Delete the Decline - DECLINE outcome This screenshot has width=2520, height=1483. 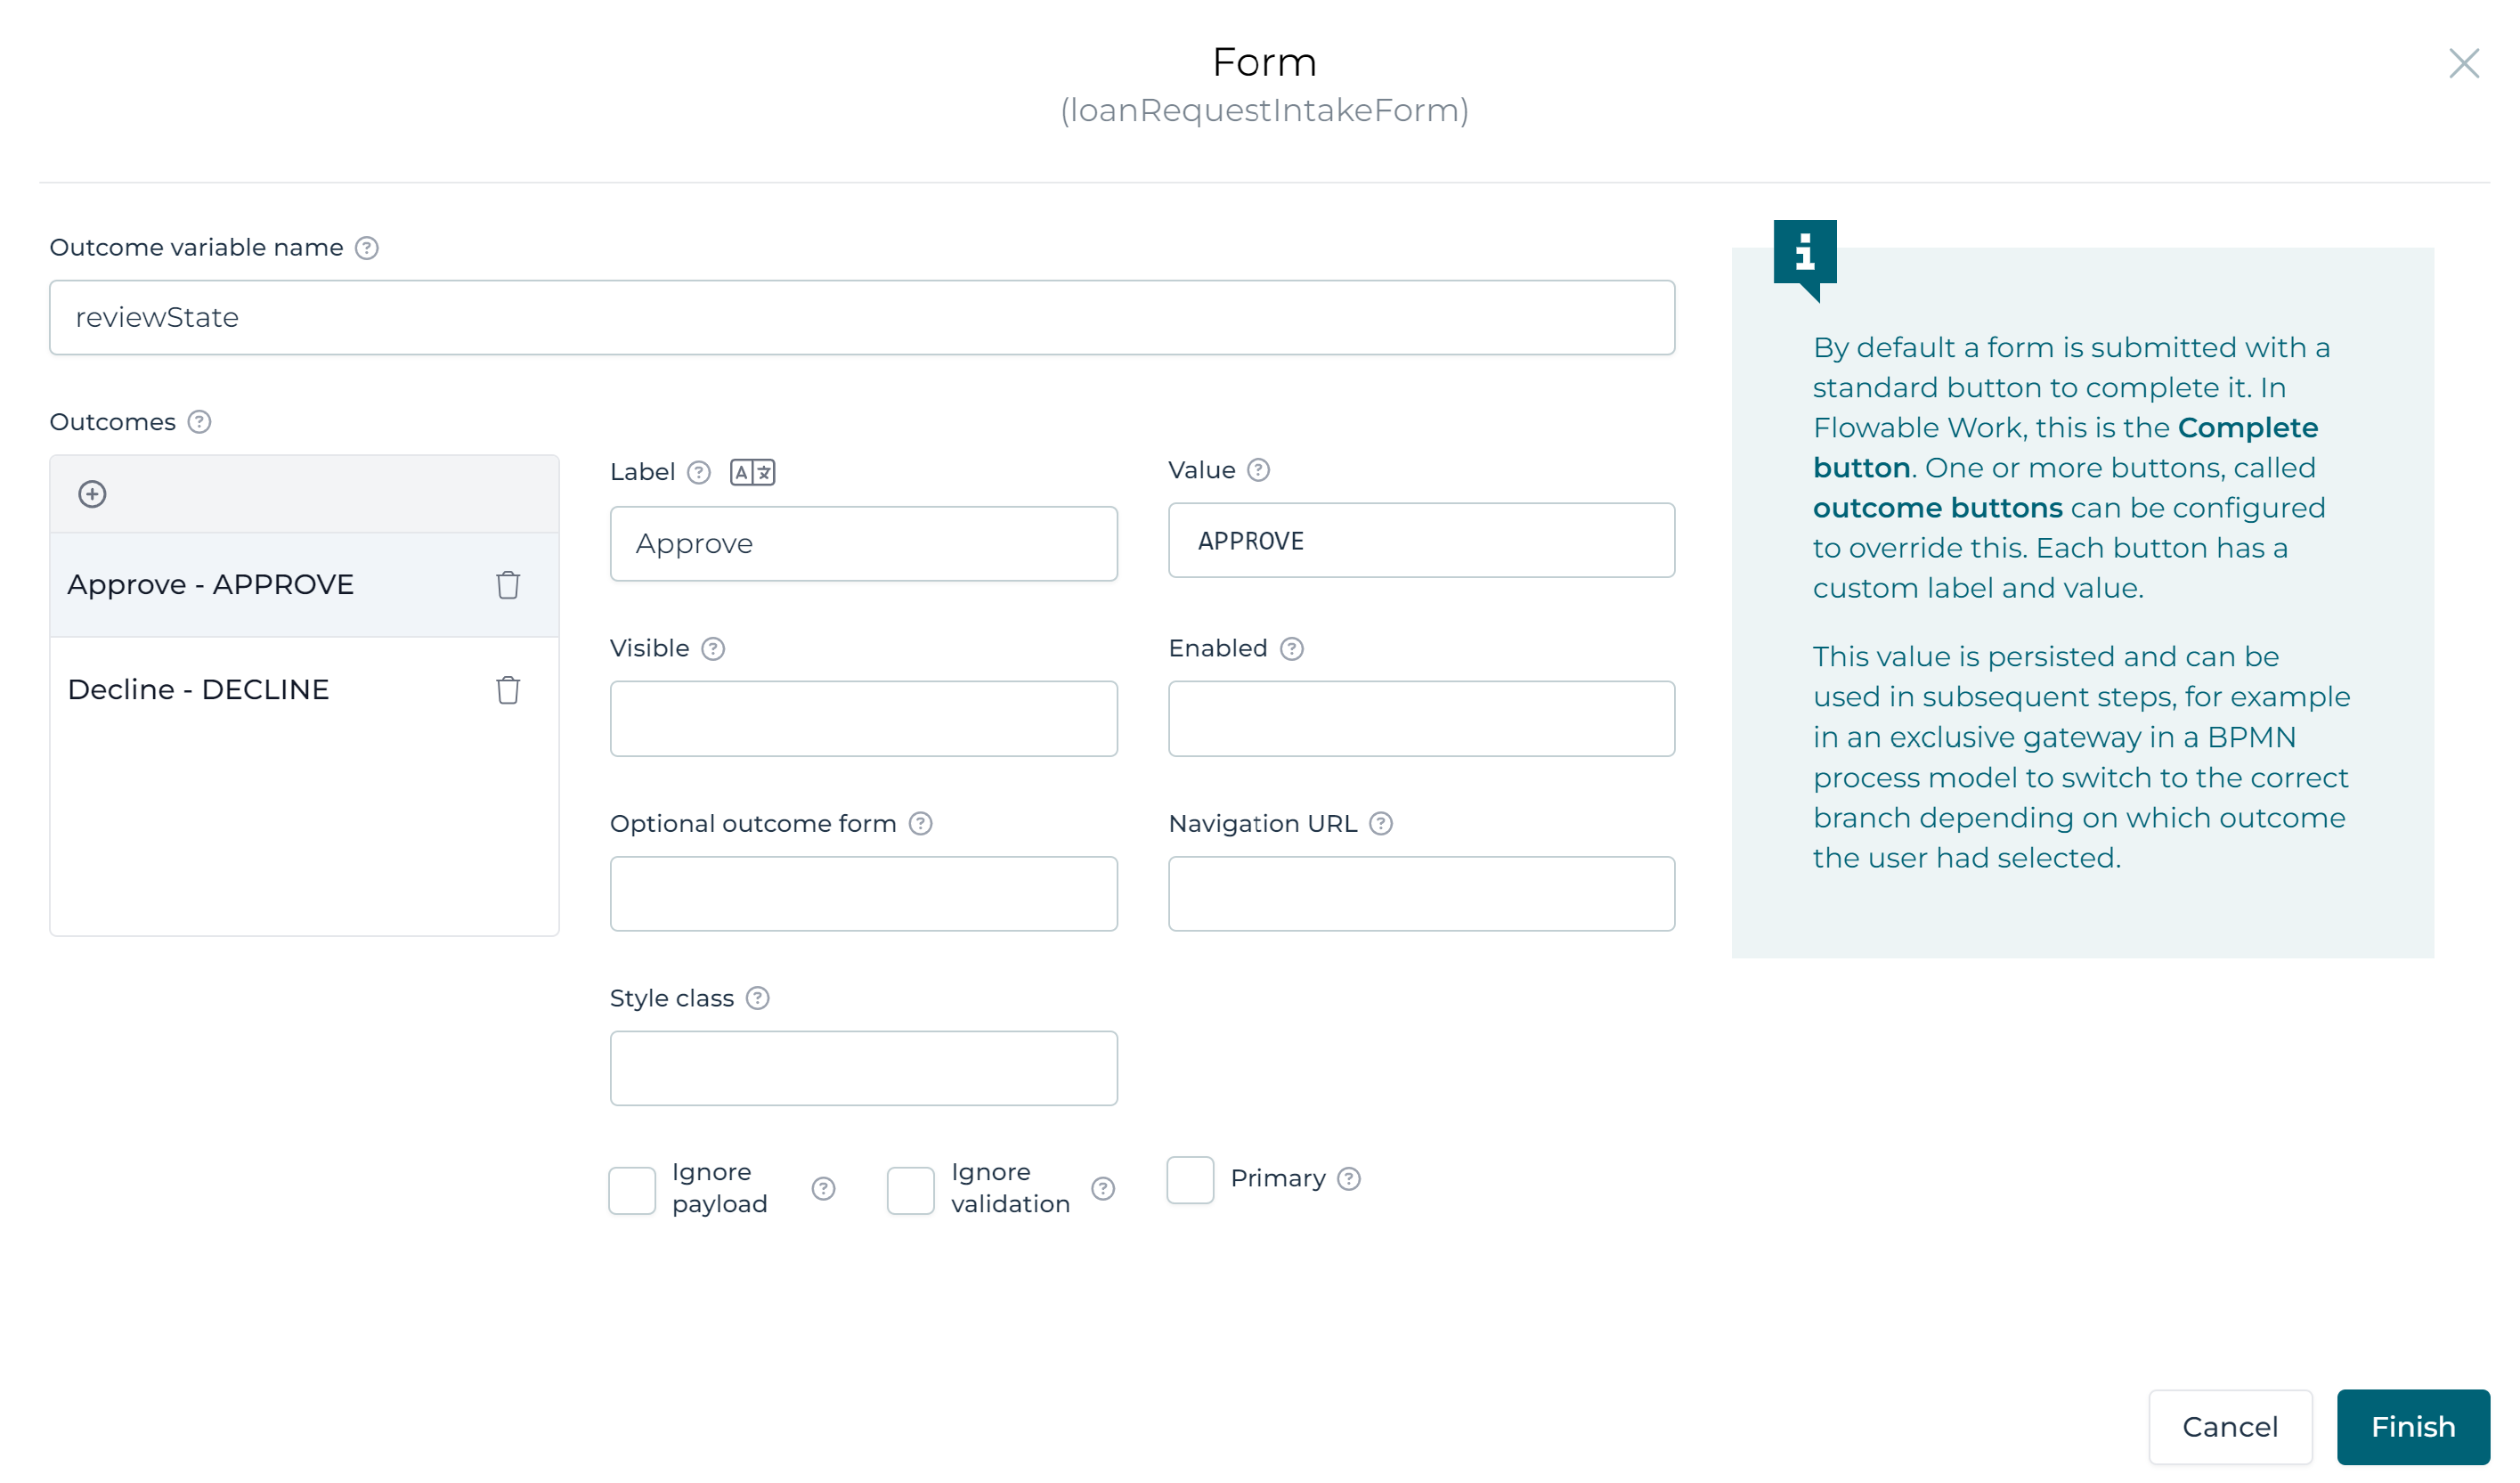coord(508,690)
